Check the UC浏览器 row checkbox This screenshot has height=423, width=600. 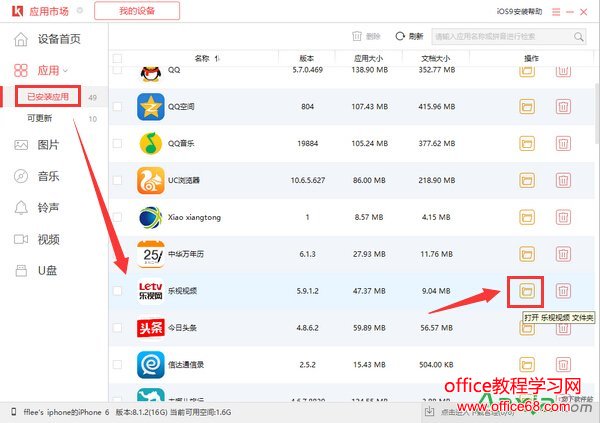tap(117, 180)
